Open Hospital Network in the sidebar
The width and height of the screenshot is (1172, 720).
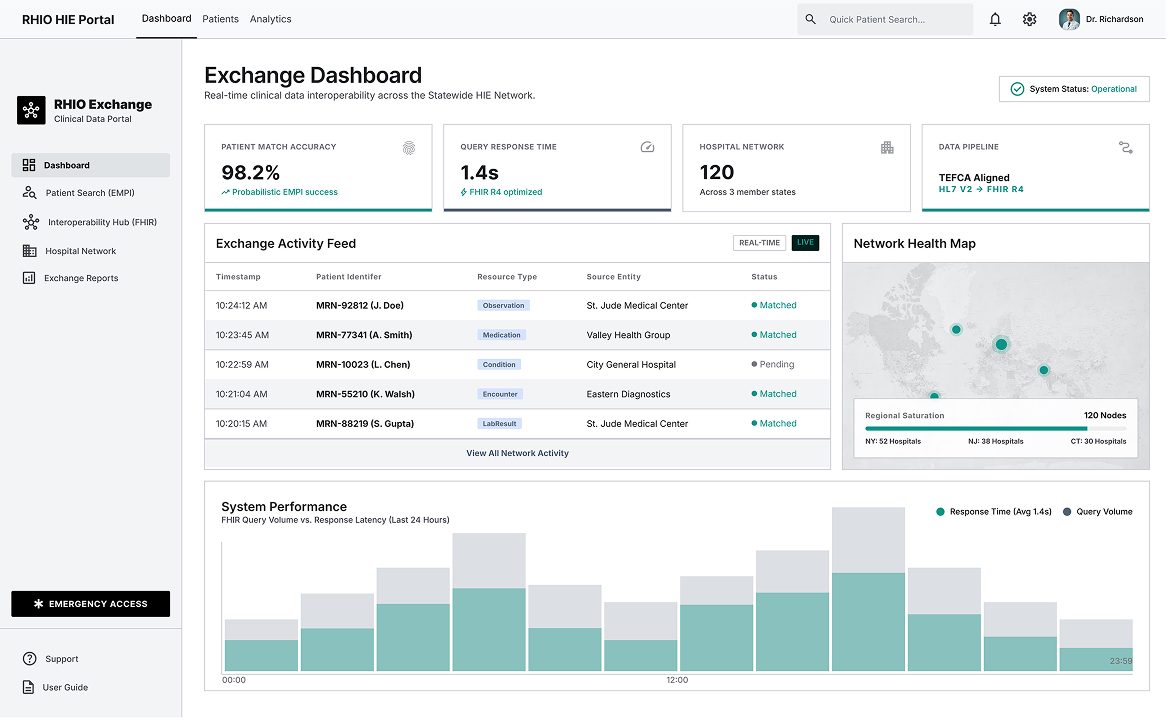tap(91, 252)
